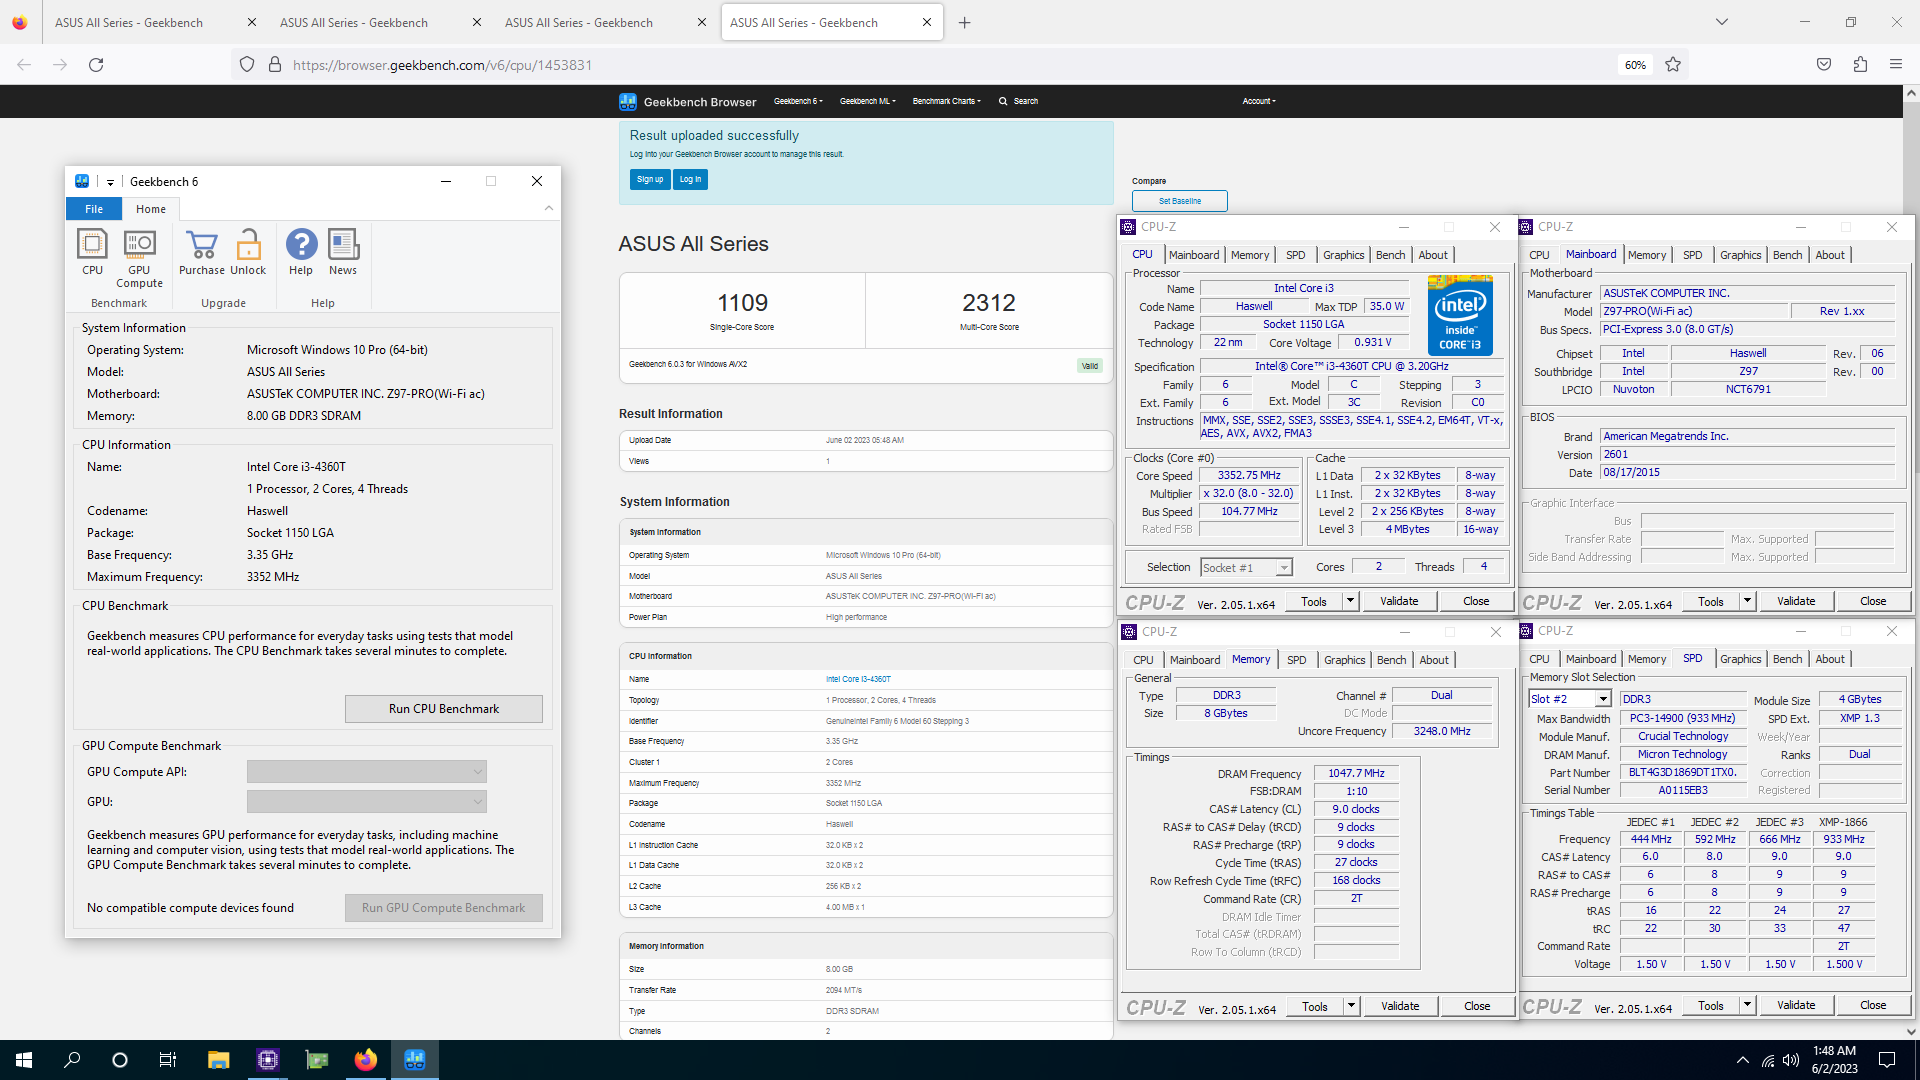Switch to Geekbench taskbar icon
Screen dimensions: 1920x1080
pyautogui.click(x=414, y=1060)
